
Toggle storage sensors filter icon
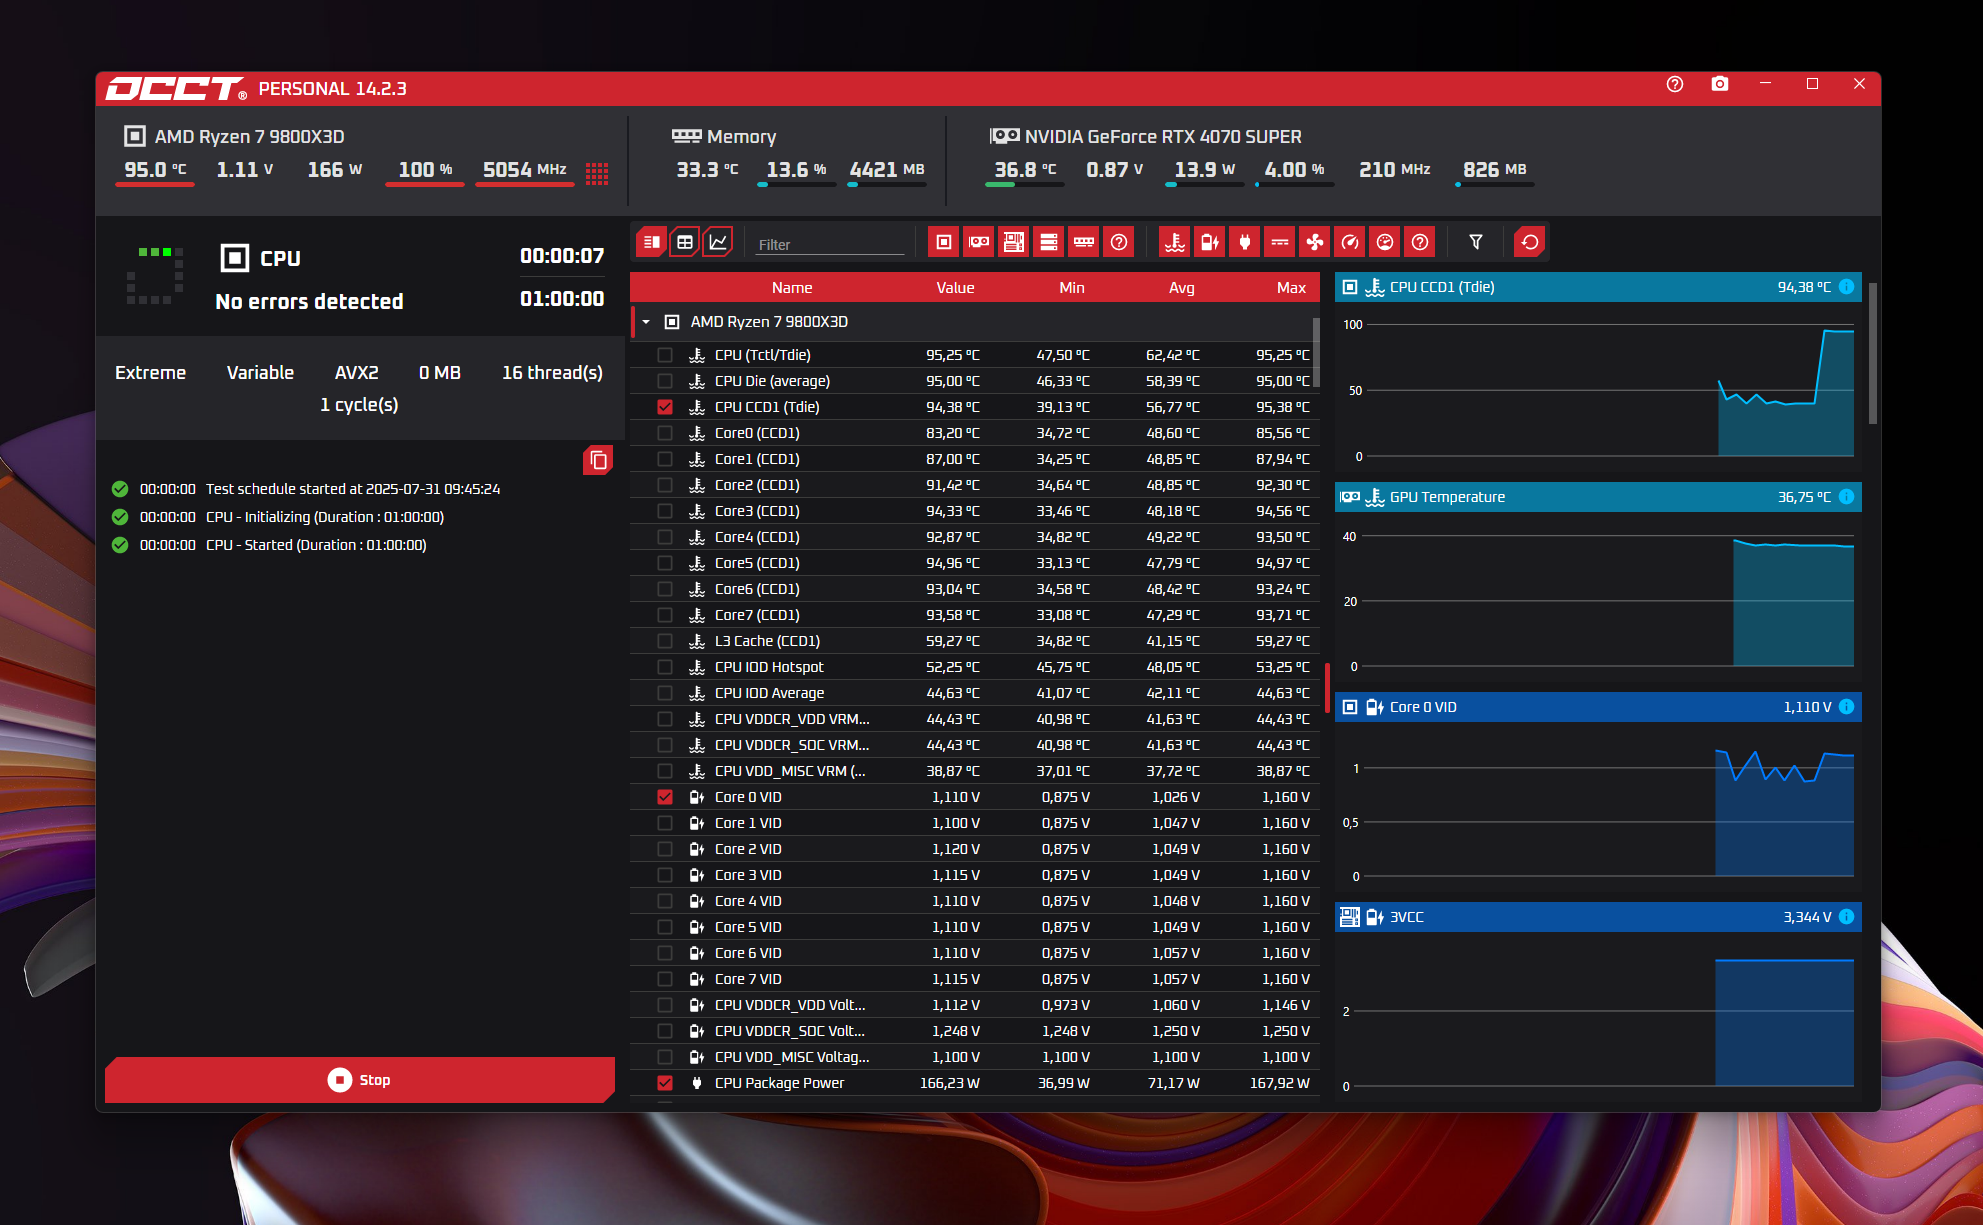1049,242
